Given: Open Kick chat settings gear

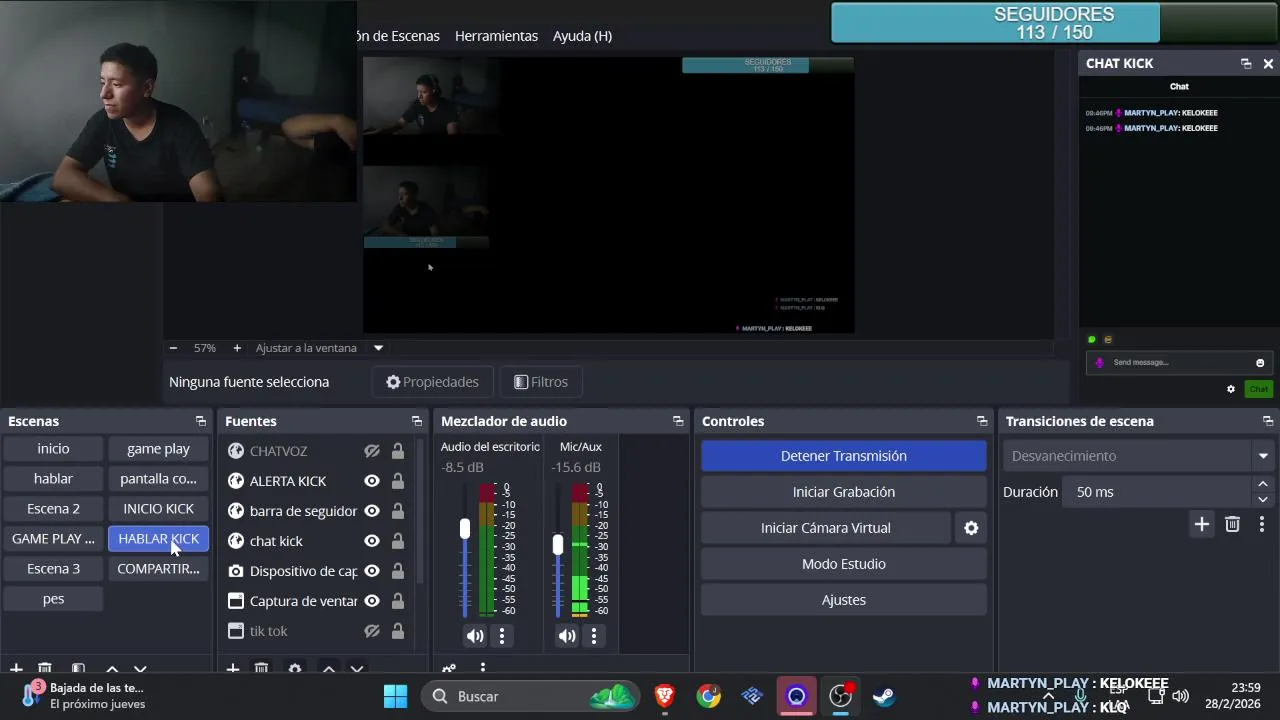Looking at the screenshot, I should (x=1231, y=389).
